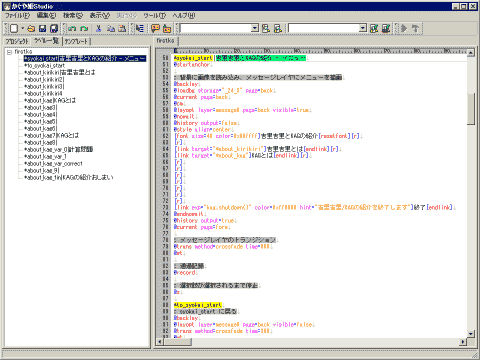
Task: Click the first icon after the second combo box
Action: tap(374, 29)
